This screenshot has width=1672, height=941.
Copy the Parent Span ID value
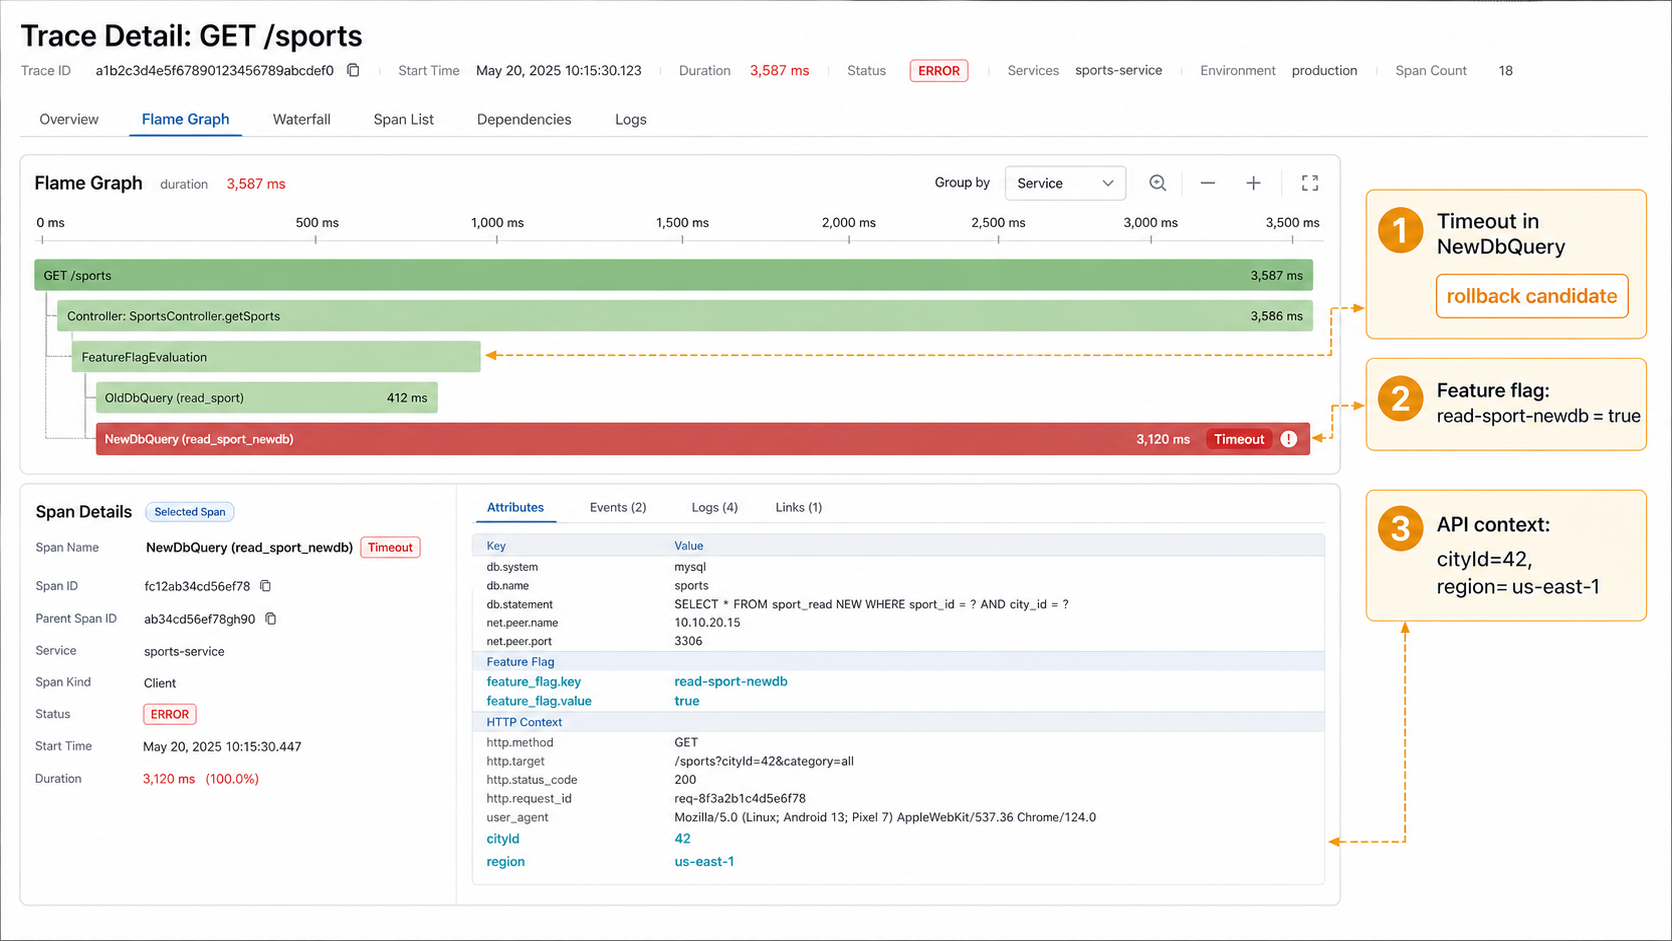271,619
